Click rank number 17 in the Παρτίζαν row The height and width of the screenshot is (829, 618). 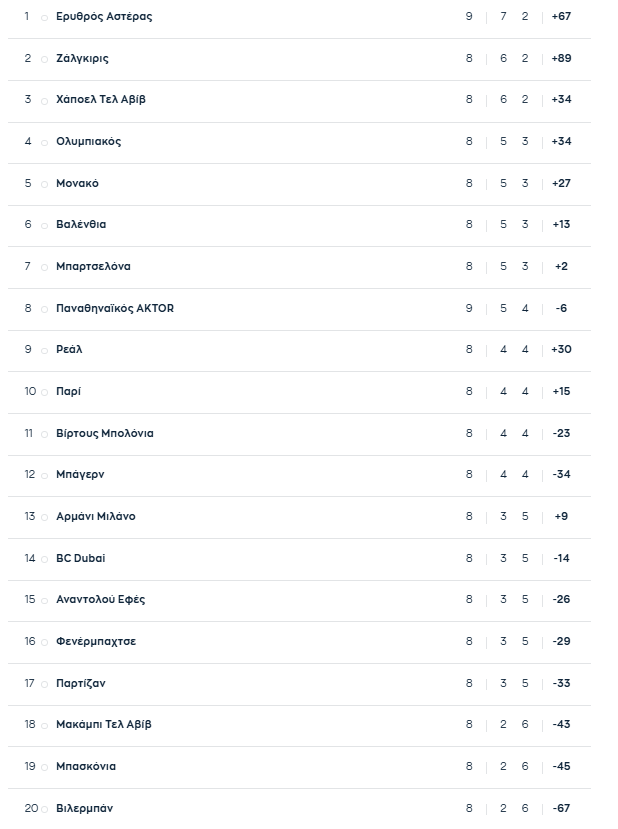(30, 684)
